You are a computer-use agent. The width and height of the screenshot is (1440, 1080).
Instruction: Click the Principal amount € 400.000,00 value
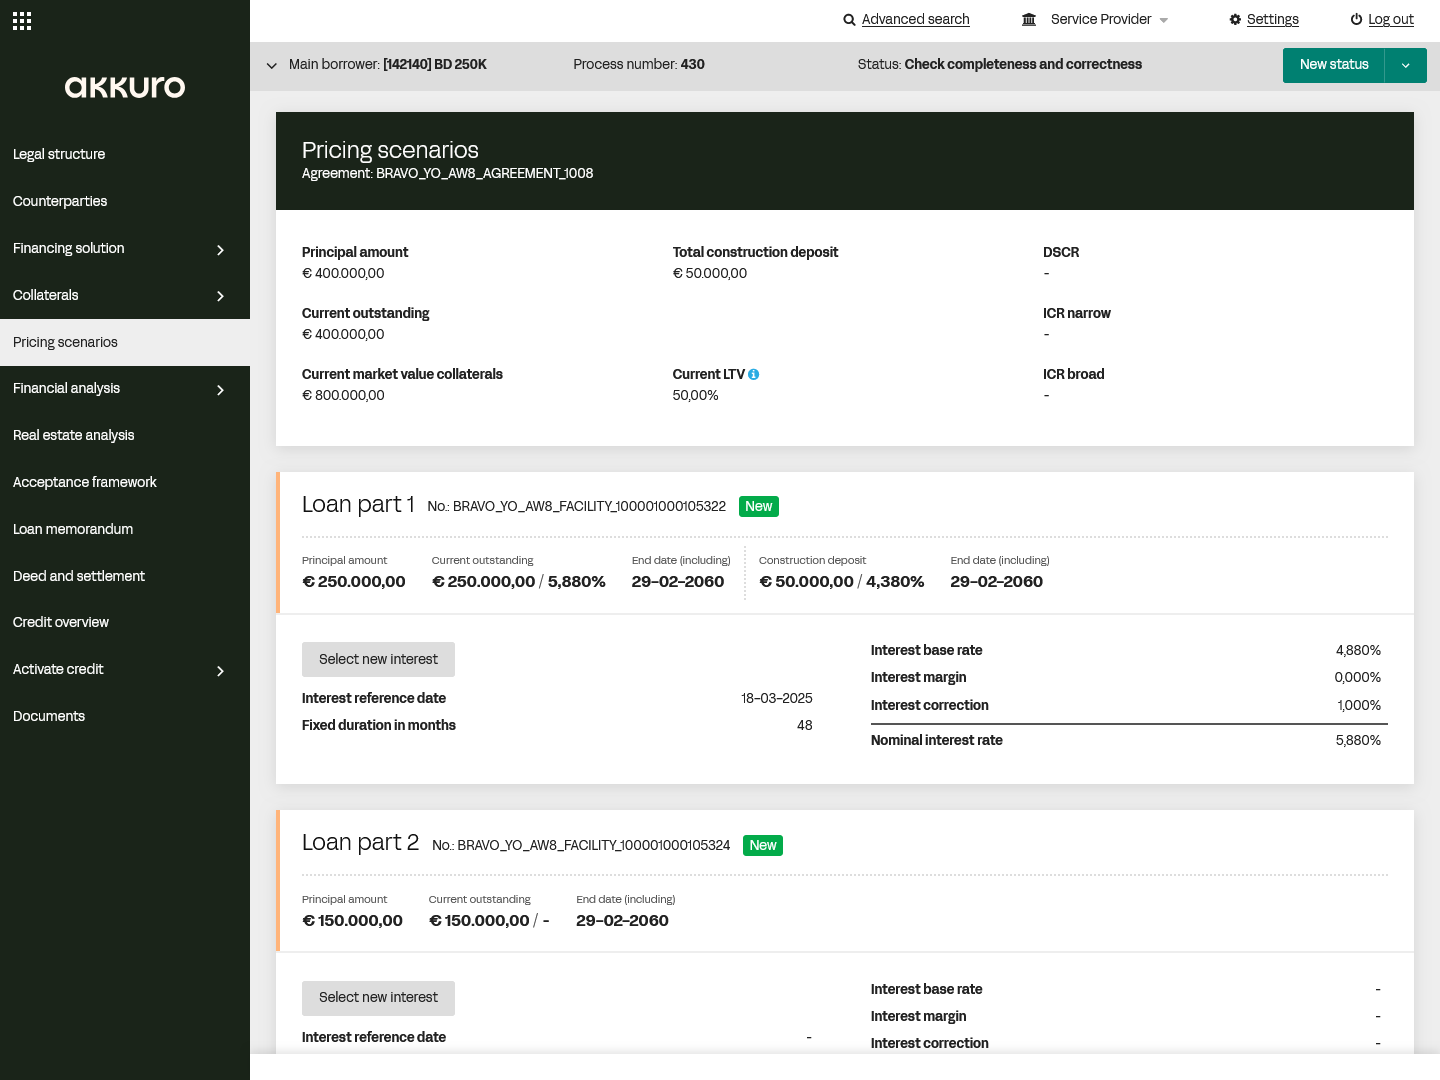click(x=343, y=273)
